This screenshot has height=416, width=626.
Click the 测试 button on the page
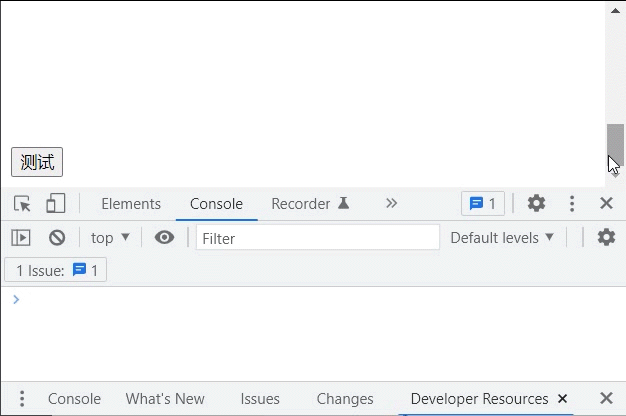point(37,162)
